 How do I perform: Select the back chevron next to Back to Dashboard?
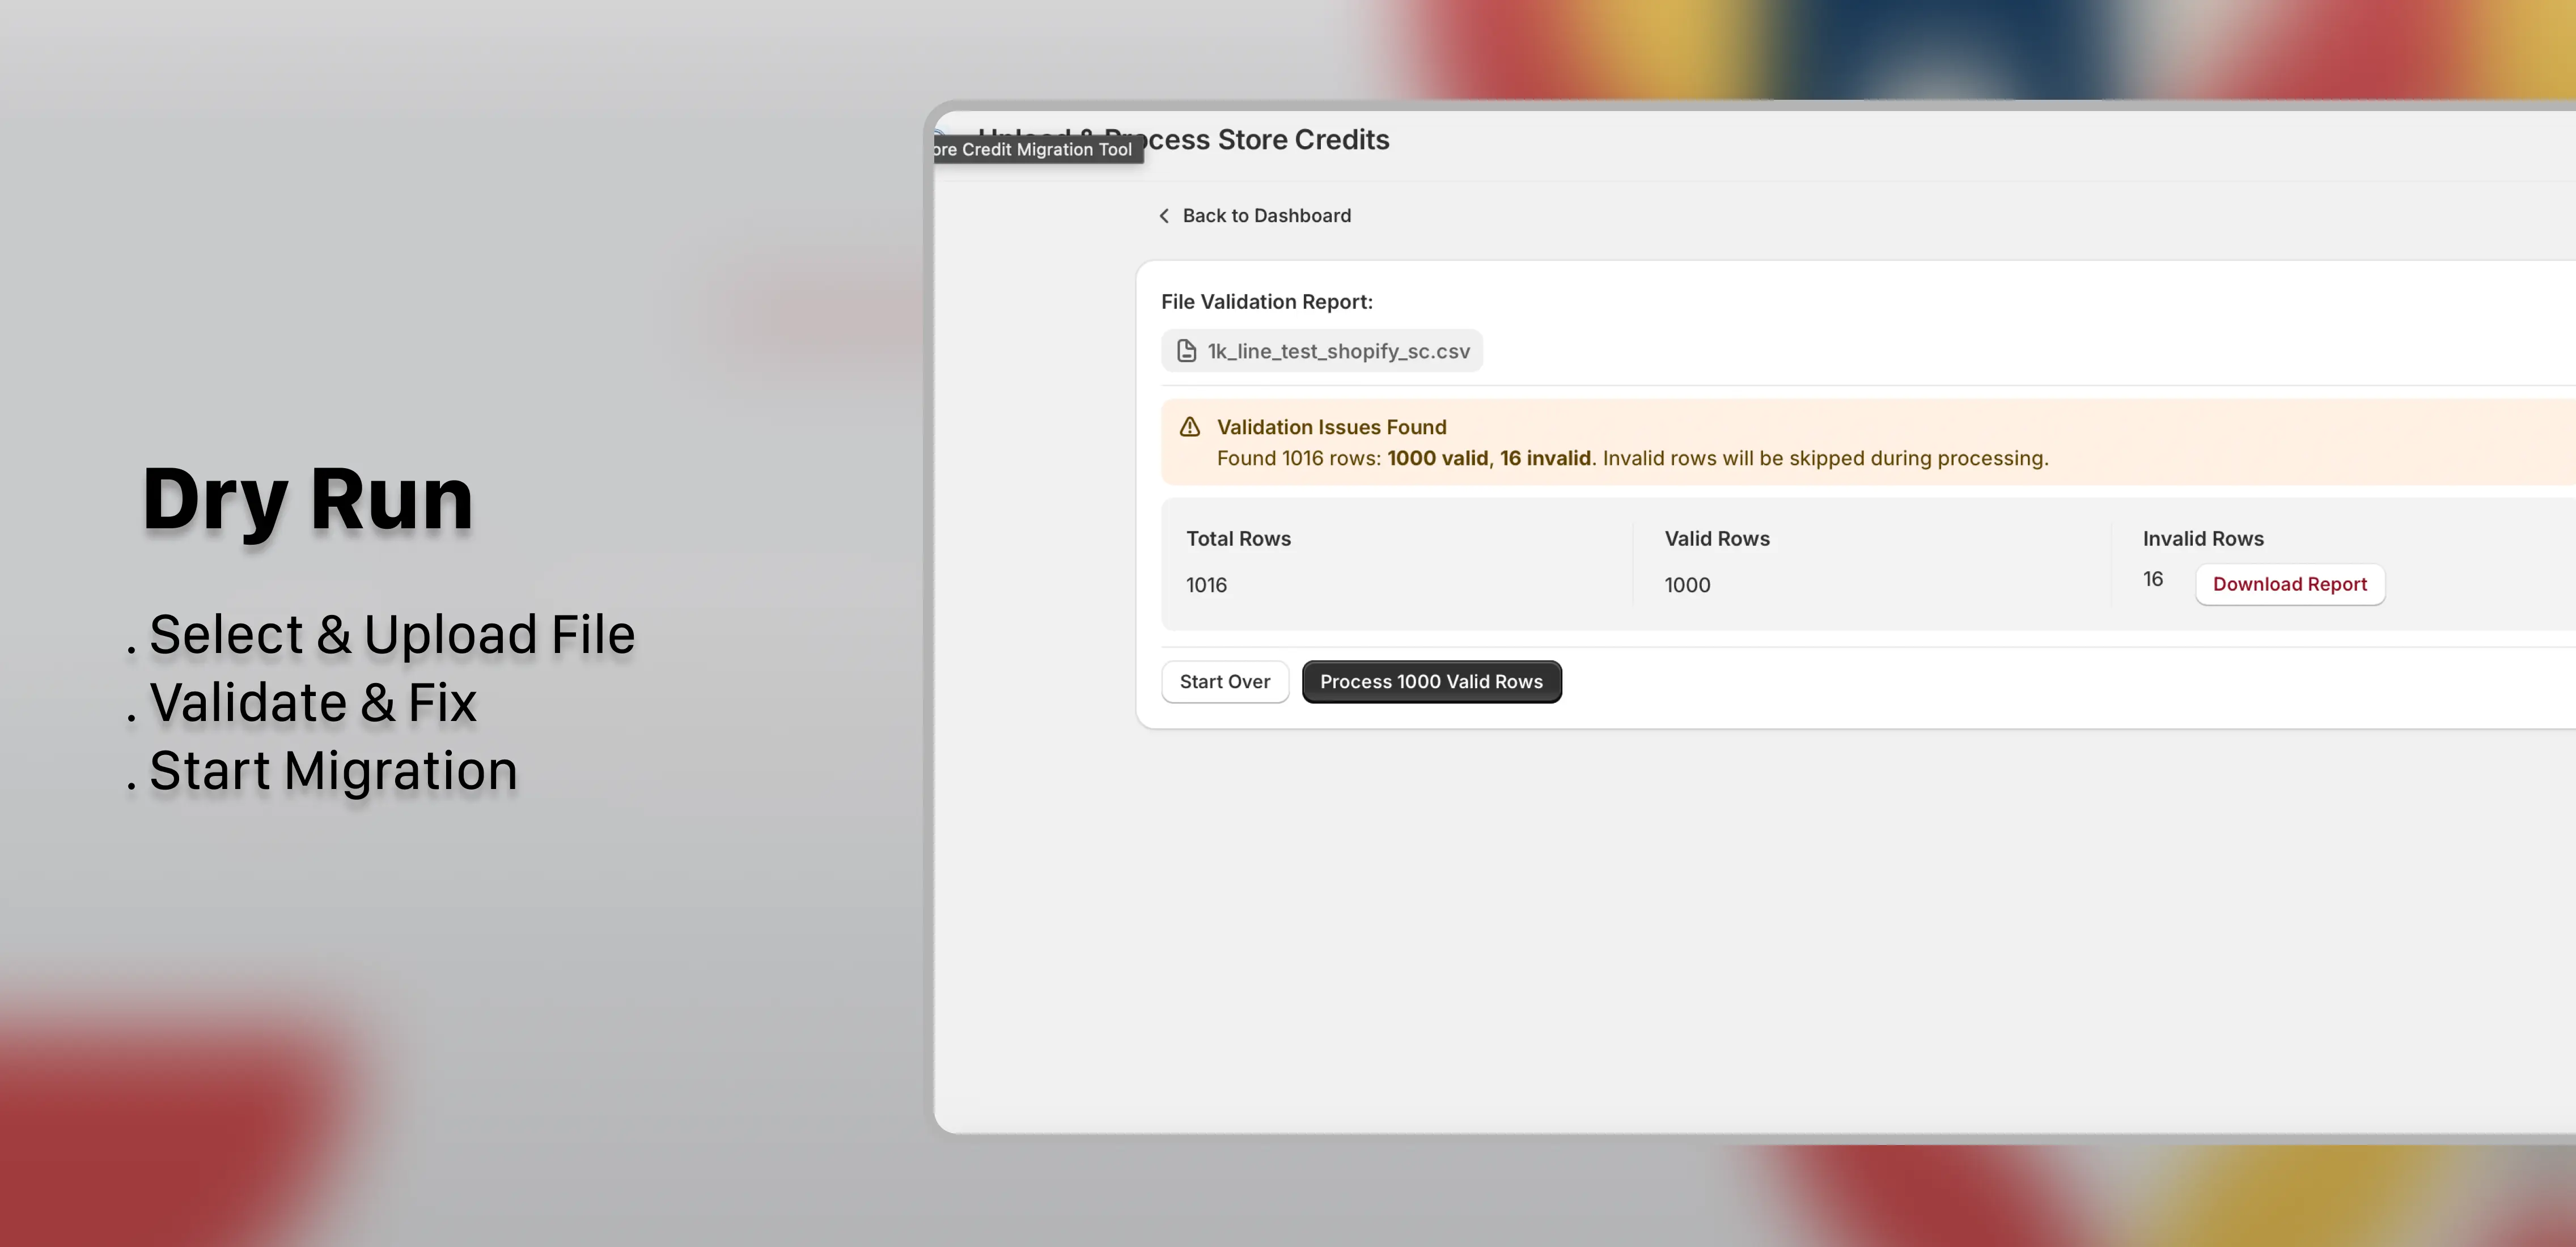(1163, 215)
